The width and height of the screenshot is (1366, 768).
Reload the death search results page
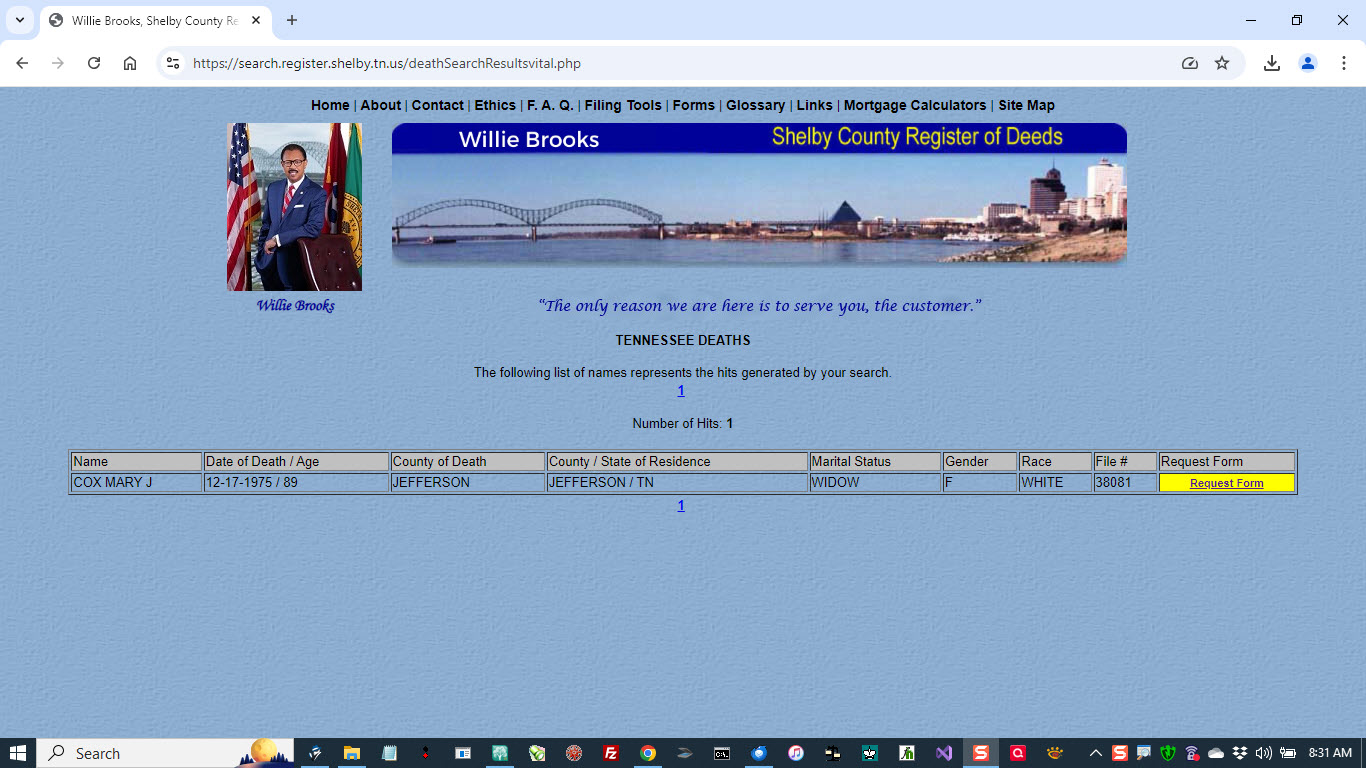[x=94, y=63]
